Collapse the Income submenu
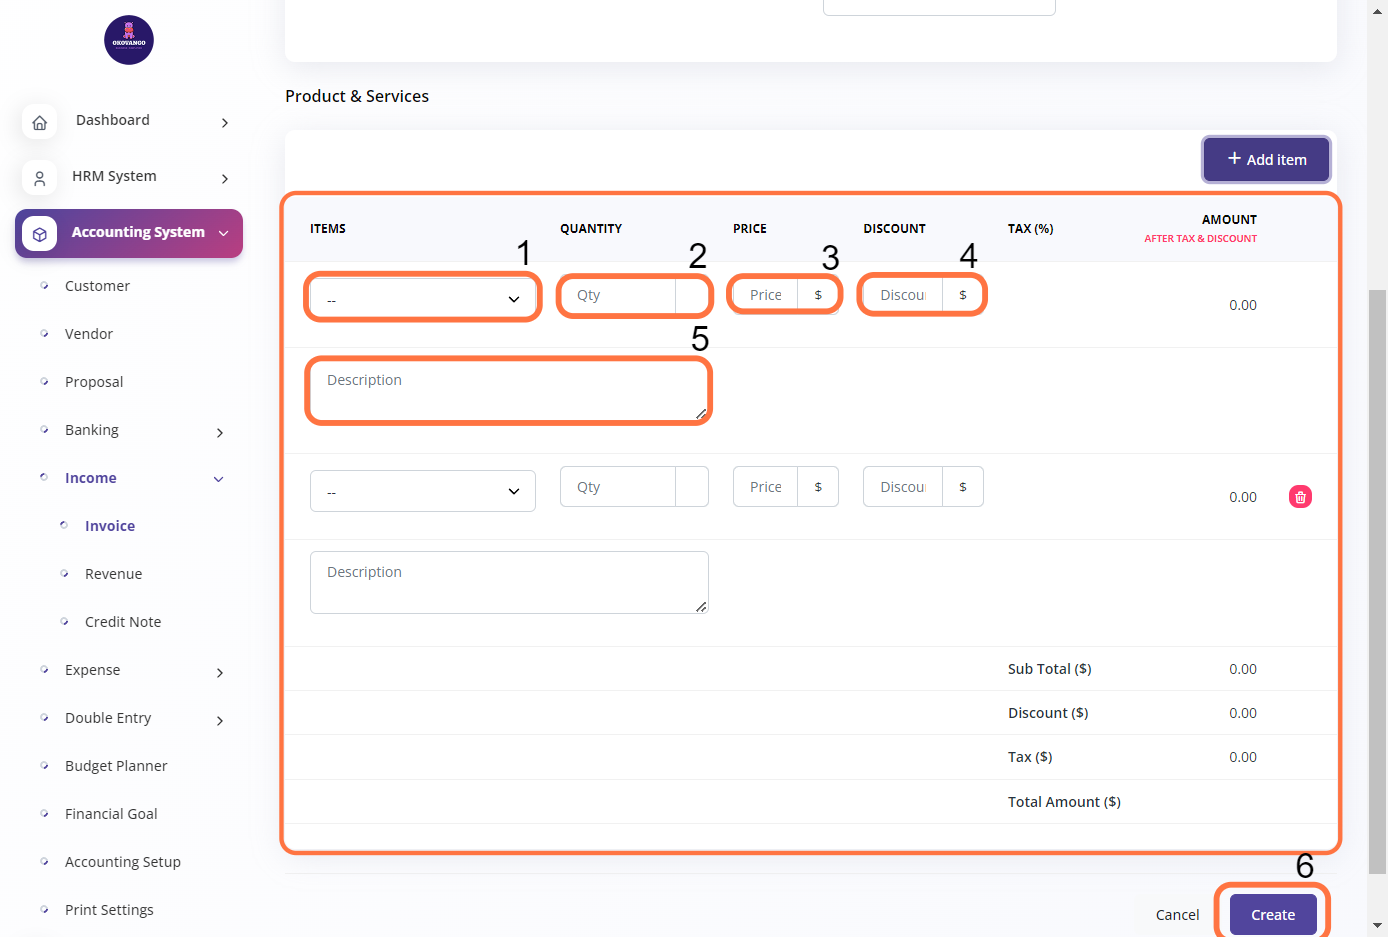The width and height of the screenshot is (1388, 937). click(x=219, y=479)
